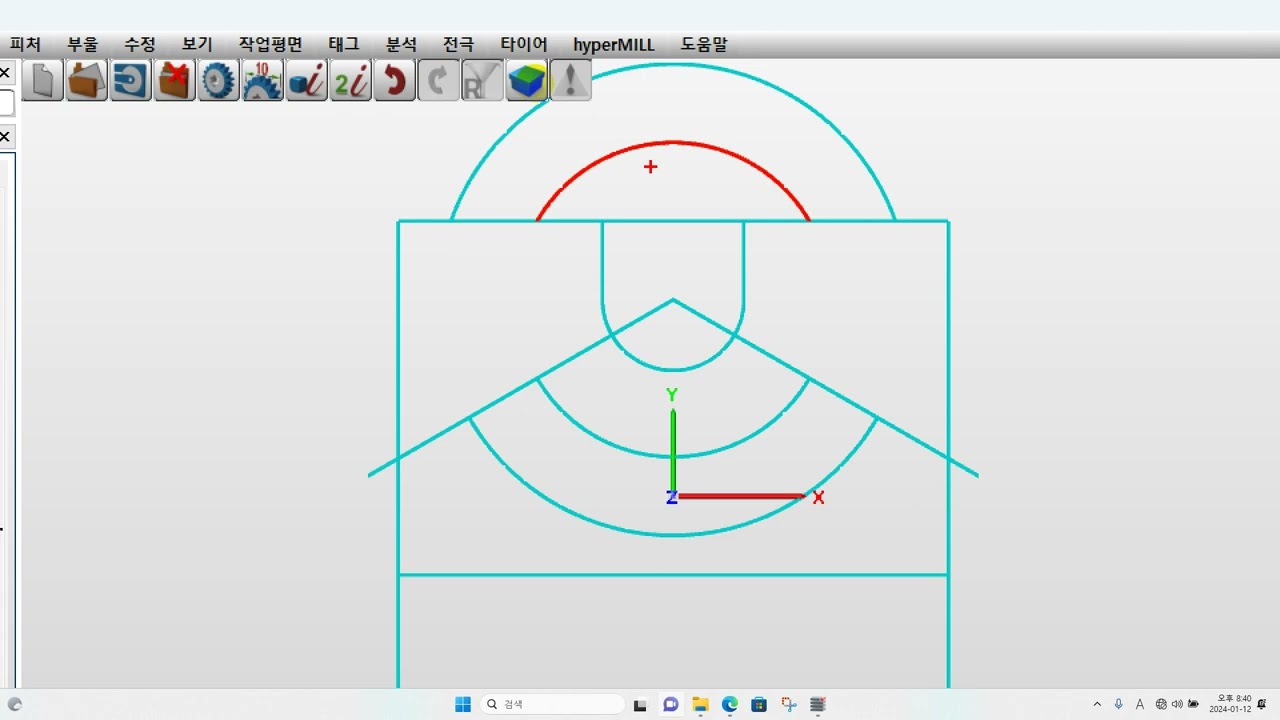
Task: Open the 부울 menu
Action: (83, 45)
